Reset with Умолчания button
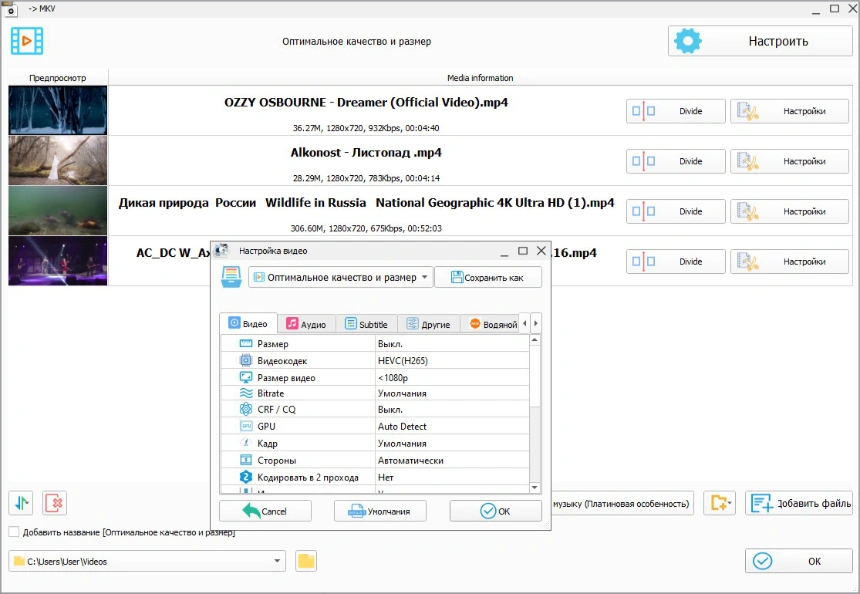 pyautogui.click(x=380, y=511)
